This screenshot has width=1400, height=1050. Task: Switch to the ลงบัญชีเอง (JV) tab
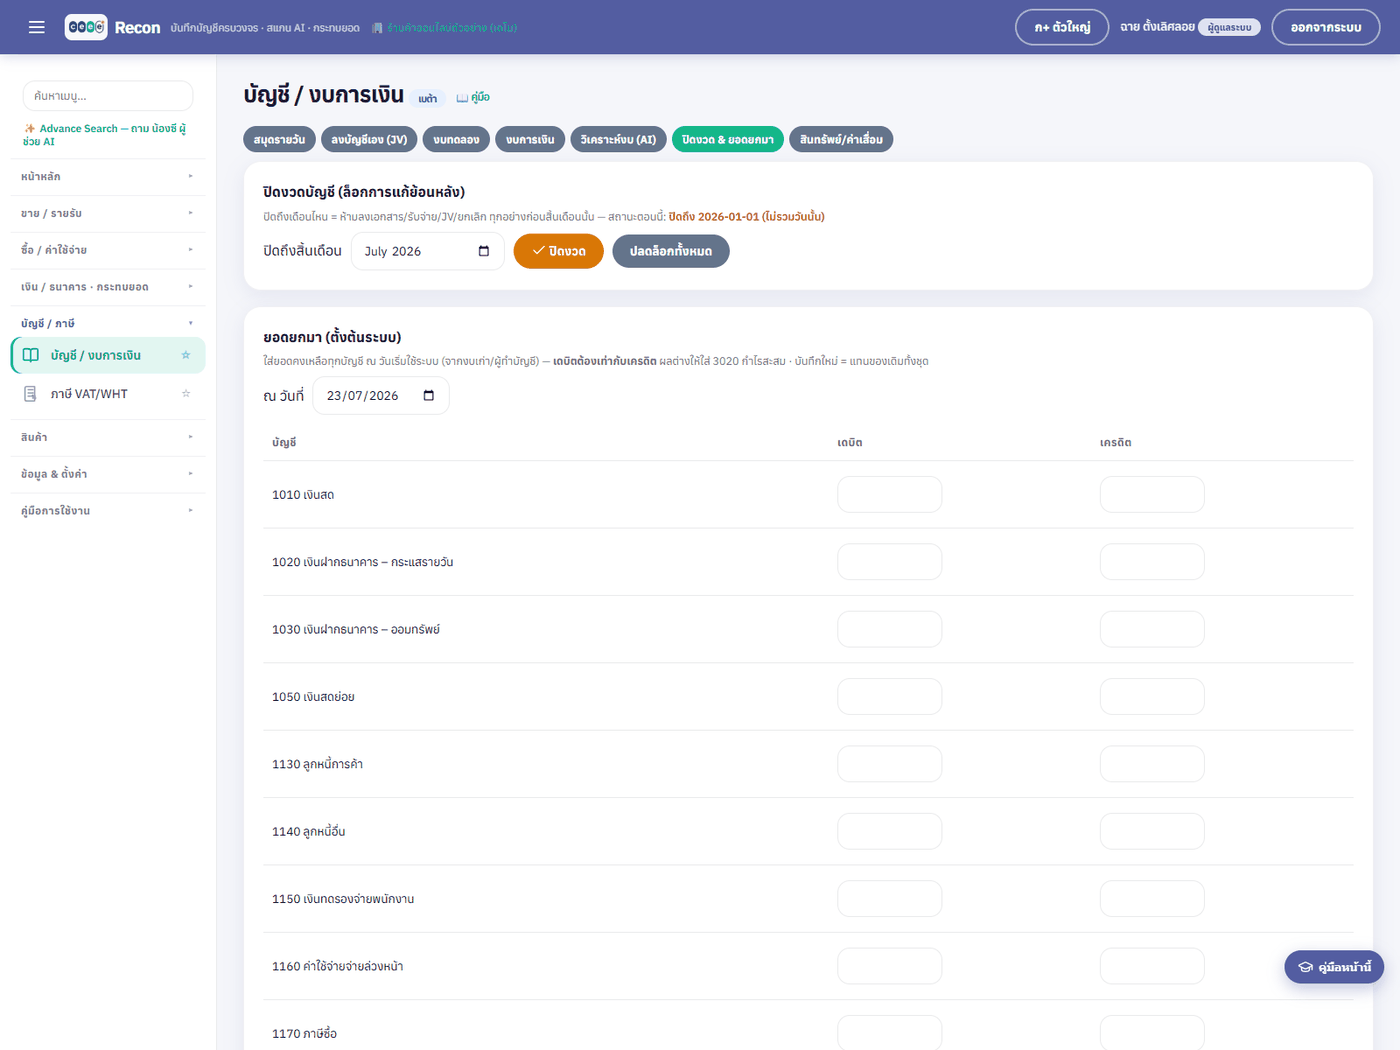click(x=369, y=139)
